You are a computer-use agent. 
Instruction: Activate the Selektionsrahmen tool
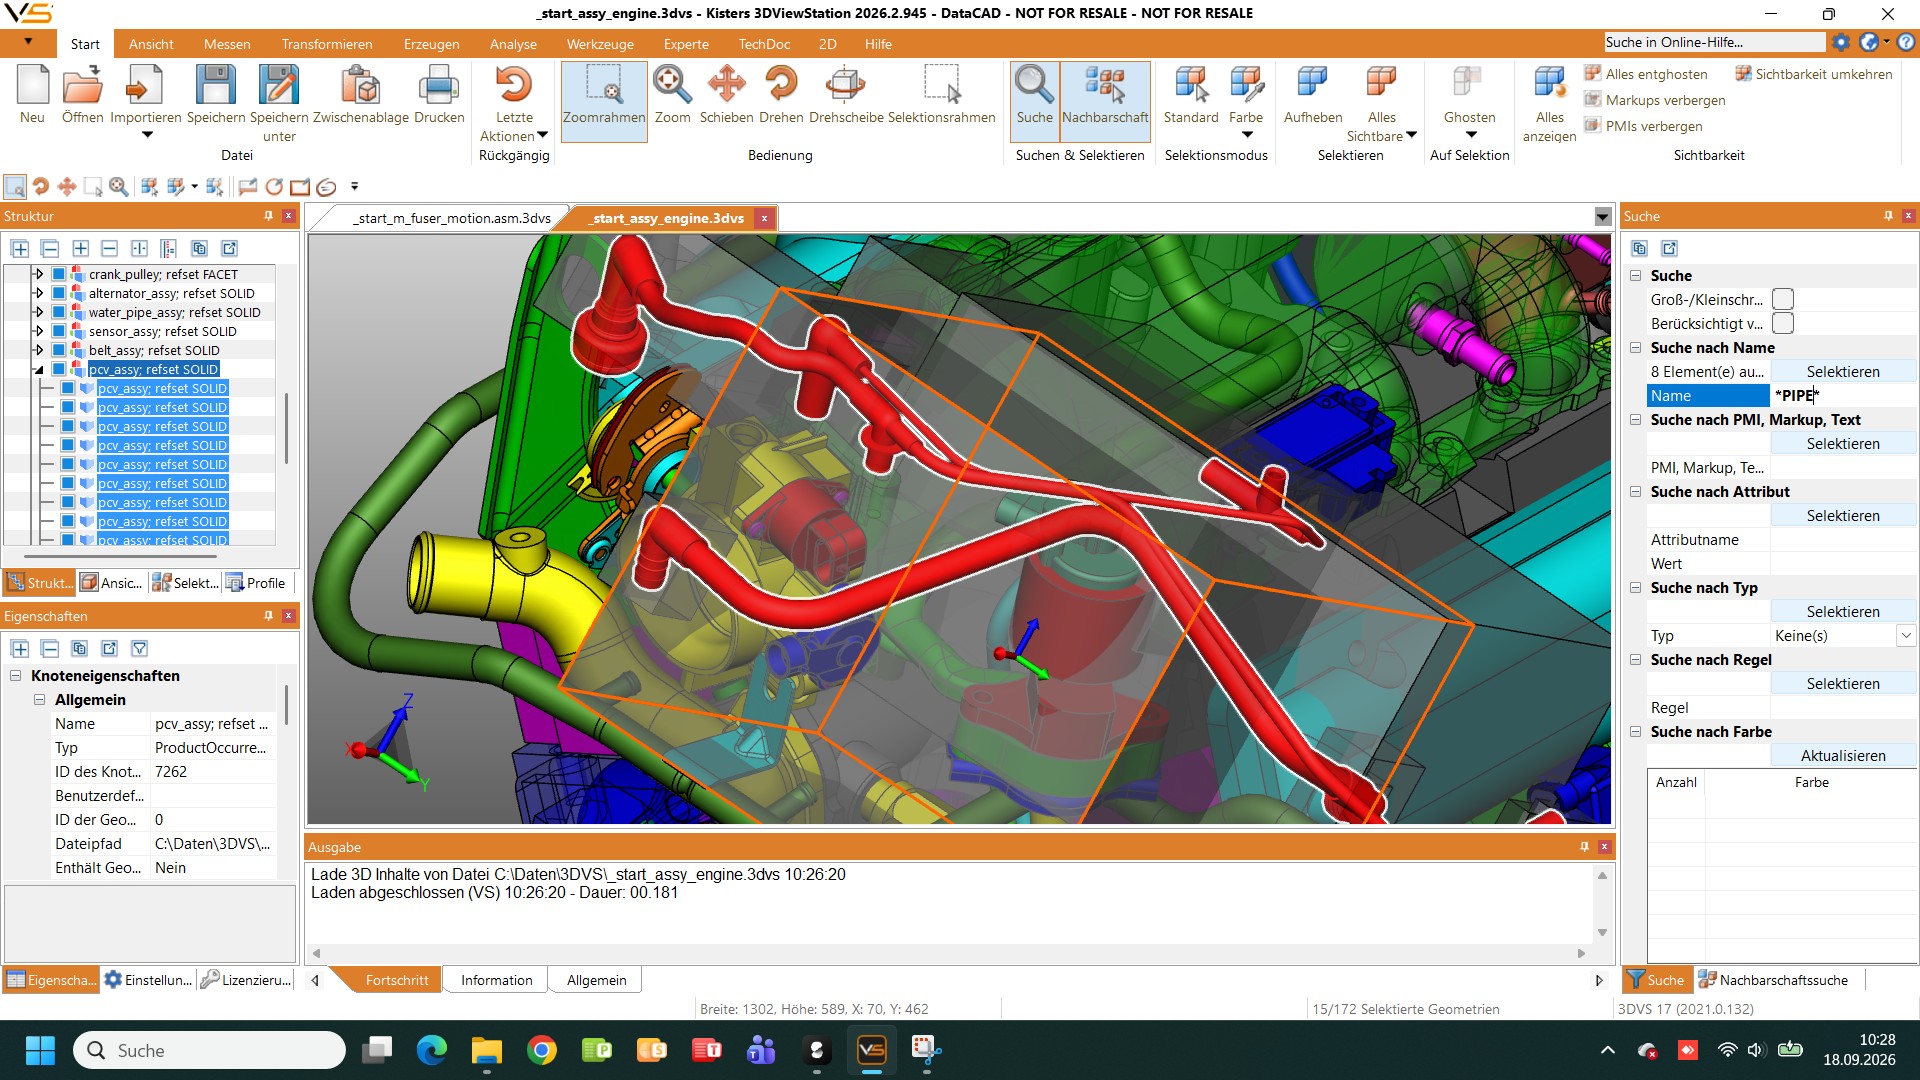(x=942, y=85)
